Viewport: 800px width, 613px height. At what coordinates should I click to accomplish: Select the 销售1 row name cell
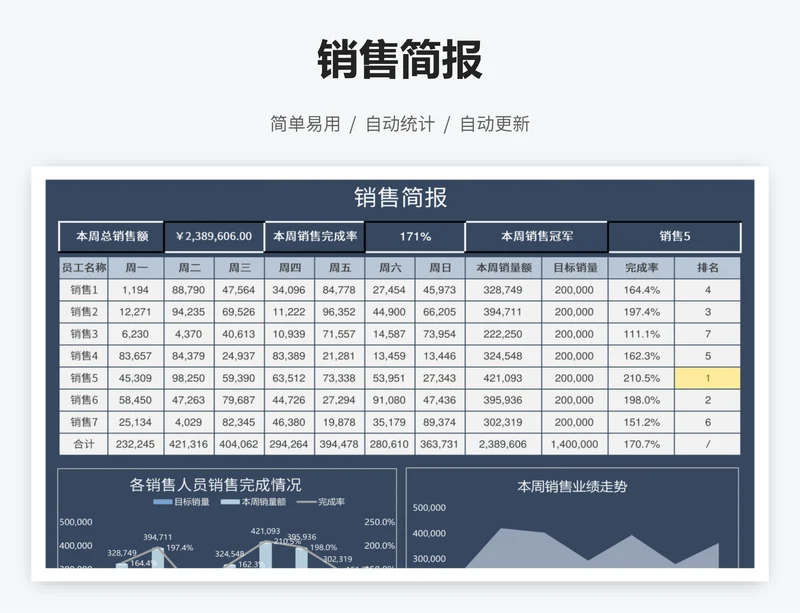click(84, 290)
